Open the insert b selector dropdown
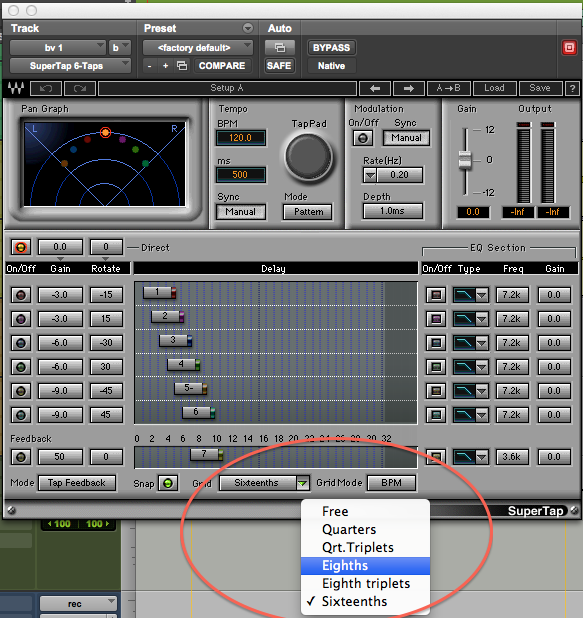Viewport: 583px width, 618px height. point(119,48)
